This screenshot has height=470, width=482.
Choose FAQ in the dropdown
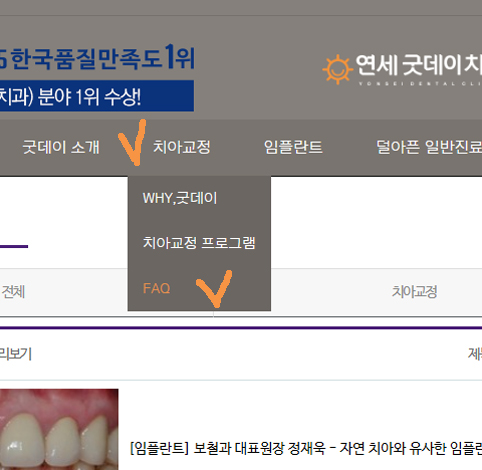click(156, 288)
